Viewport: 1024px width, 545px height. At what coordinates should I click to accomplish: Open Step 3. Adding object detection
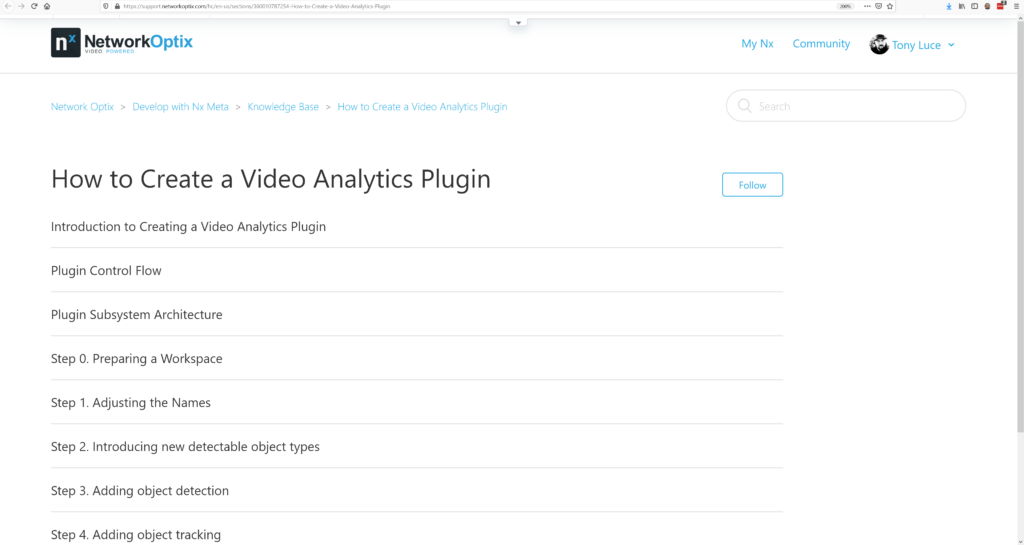point(140,491)
